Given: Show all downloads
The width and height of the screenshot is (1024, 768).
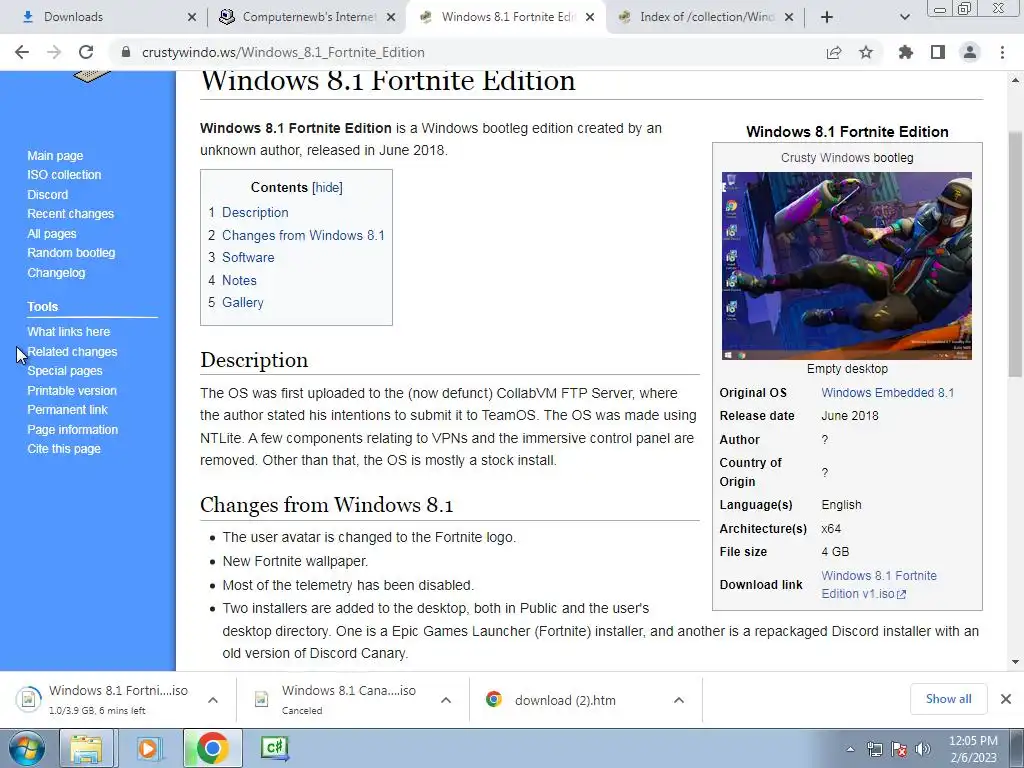Looking at the screenshot, I should click(948, 699).
